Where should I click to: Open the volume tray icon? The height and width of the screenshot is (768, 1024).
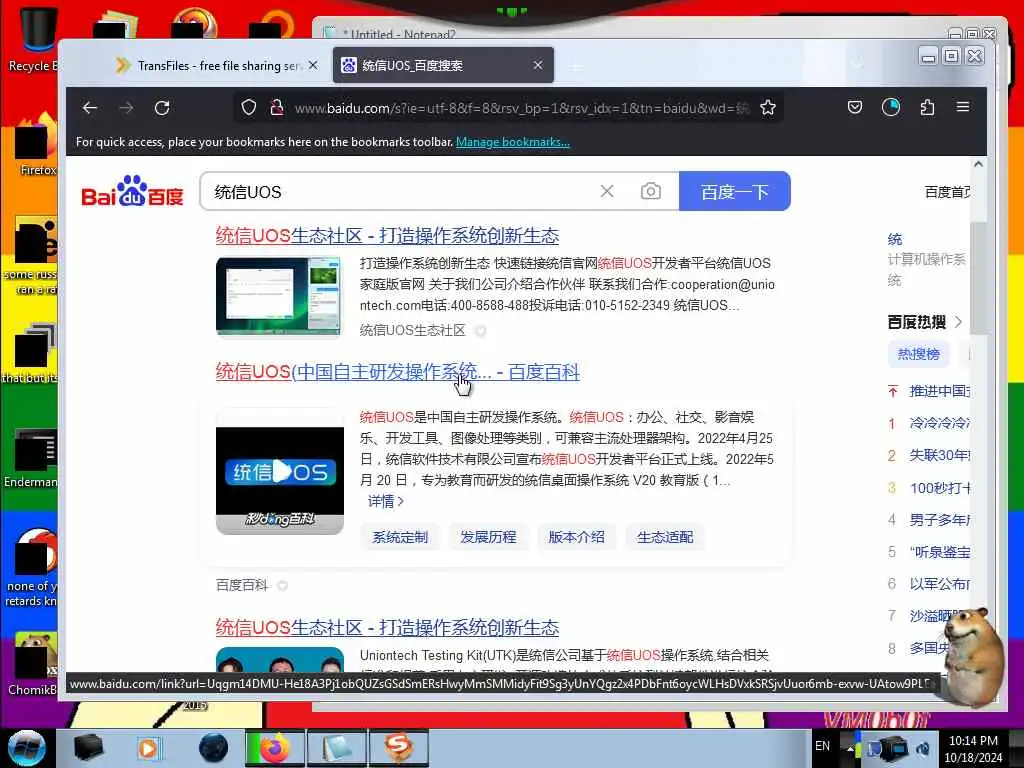(x=923, y=748)
